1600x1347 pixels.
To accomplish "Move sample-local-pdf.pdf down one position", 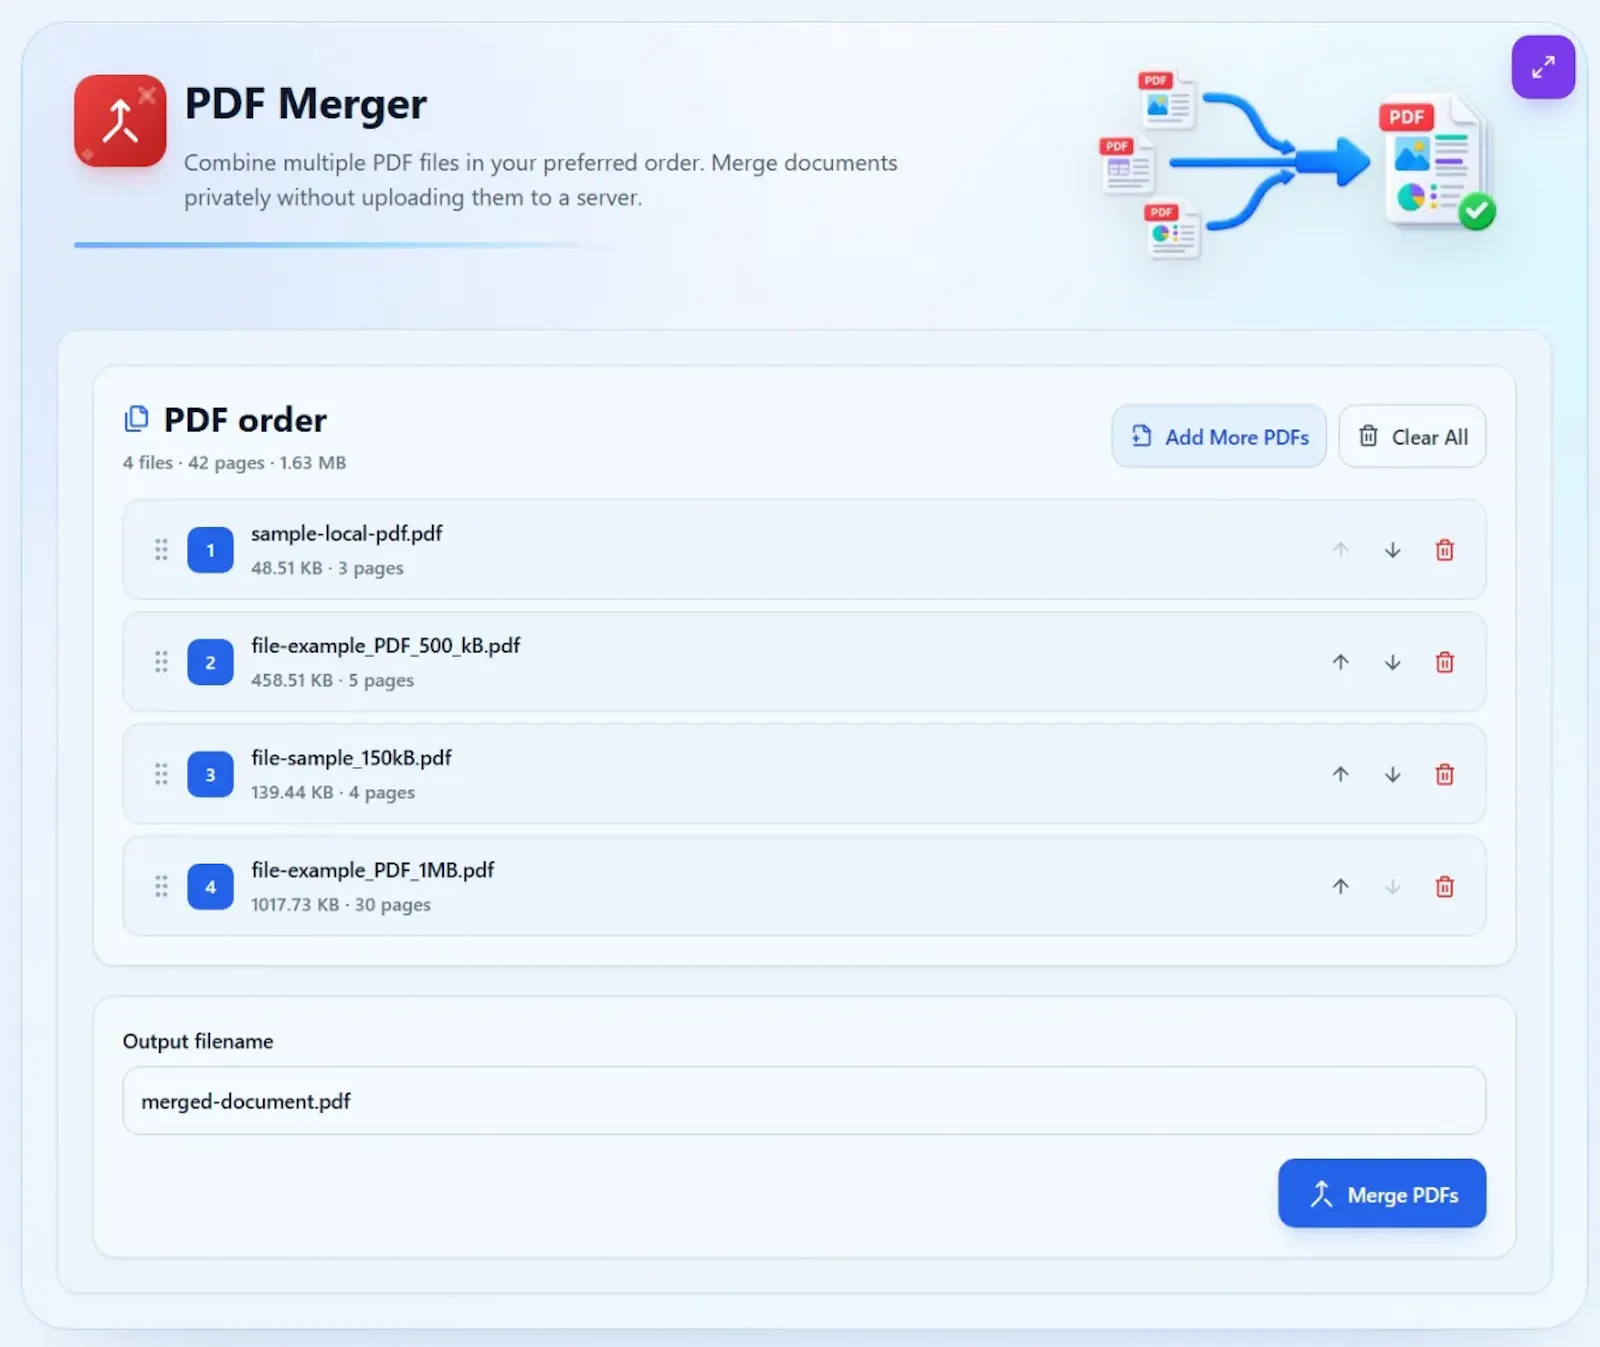I will coord(1392,550).
